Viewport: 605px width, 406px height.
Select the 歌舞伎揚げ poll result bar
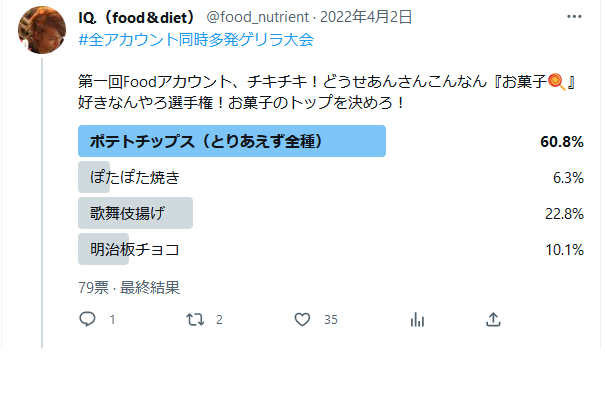tap(331, 213)
